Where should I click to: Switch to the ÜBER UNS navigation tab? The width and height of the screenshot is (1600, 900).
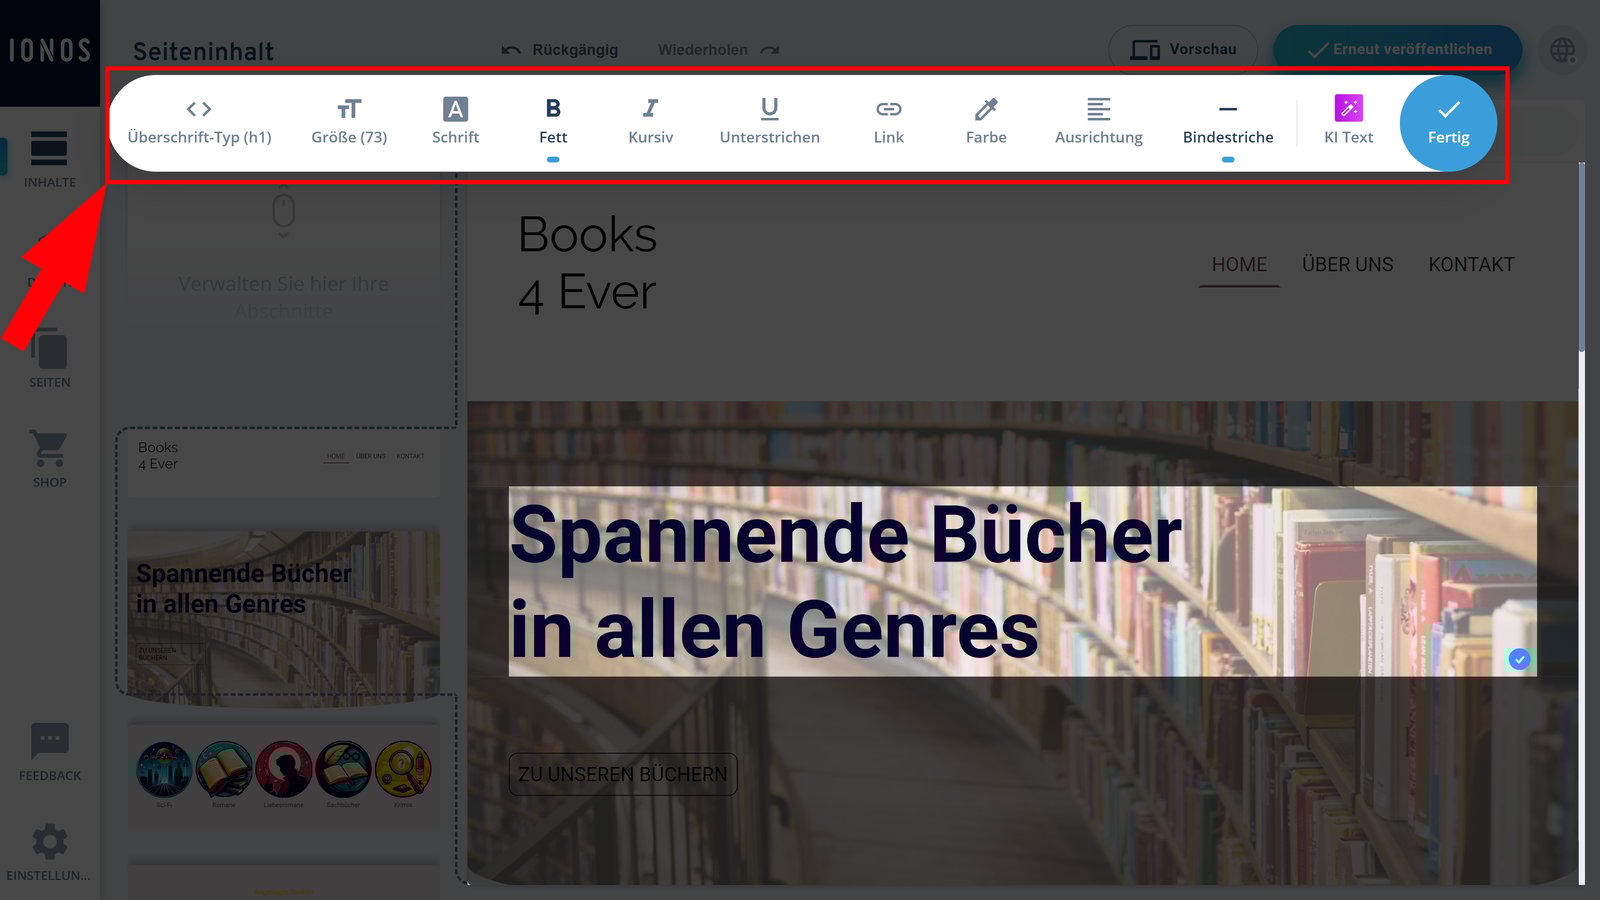(1347, 264)
